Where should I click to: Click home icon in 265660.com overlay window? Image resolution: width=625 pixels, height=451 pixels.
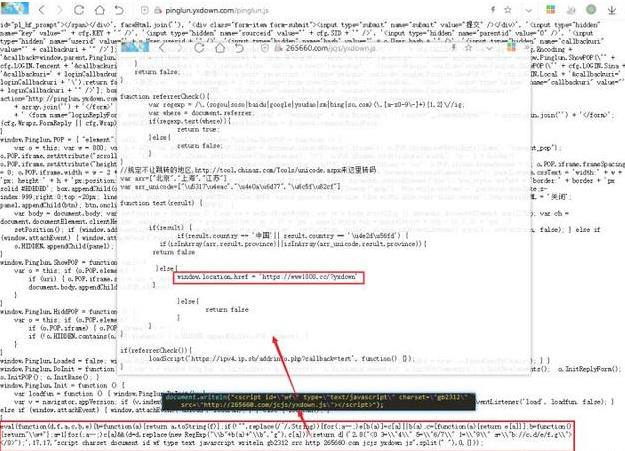pos(220,48)
